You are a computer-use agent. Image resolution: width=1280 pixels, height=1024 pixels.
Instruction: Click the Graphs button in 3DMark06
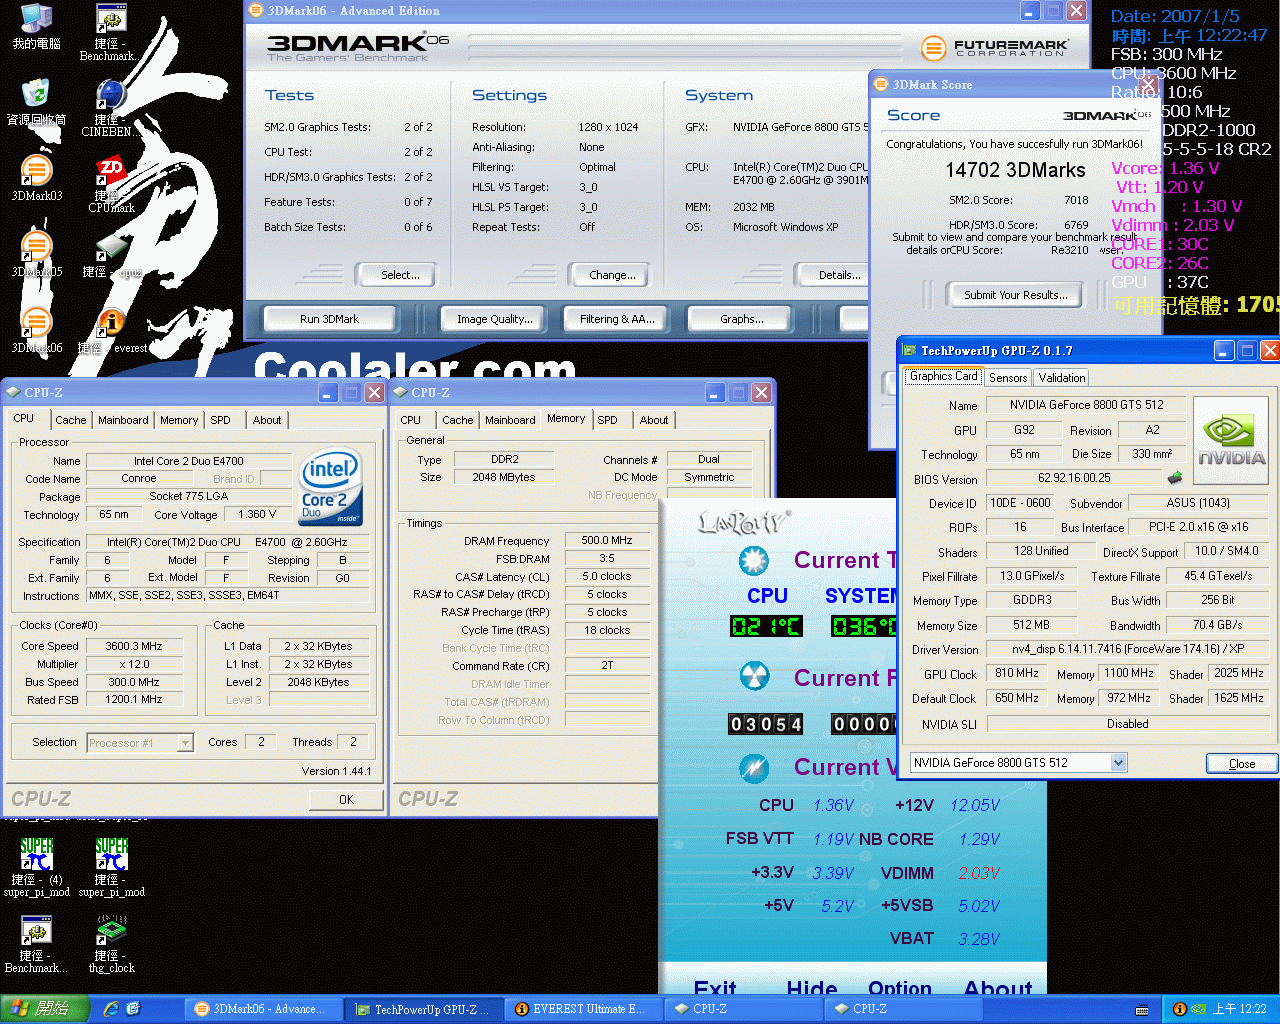click(x=741, y=319)
